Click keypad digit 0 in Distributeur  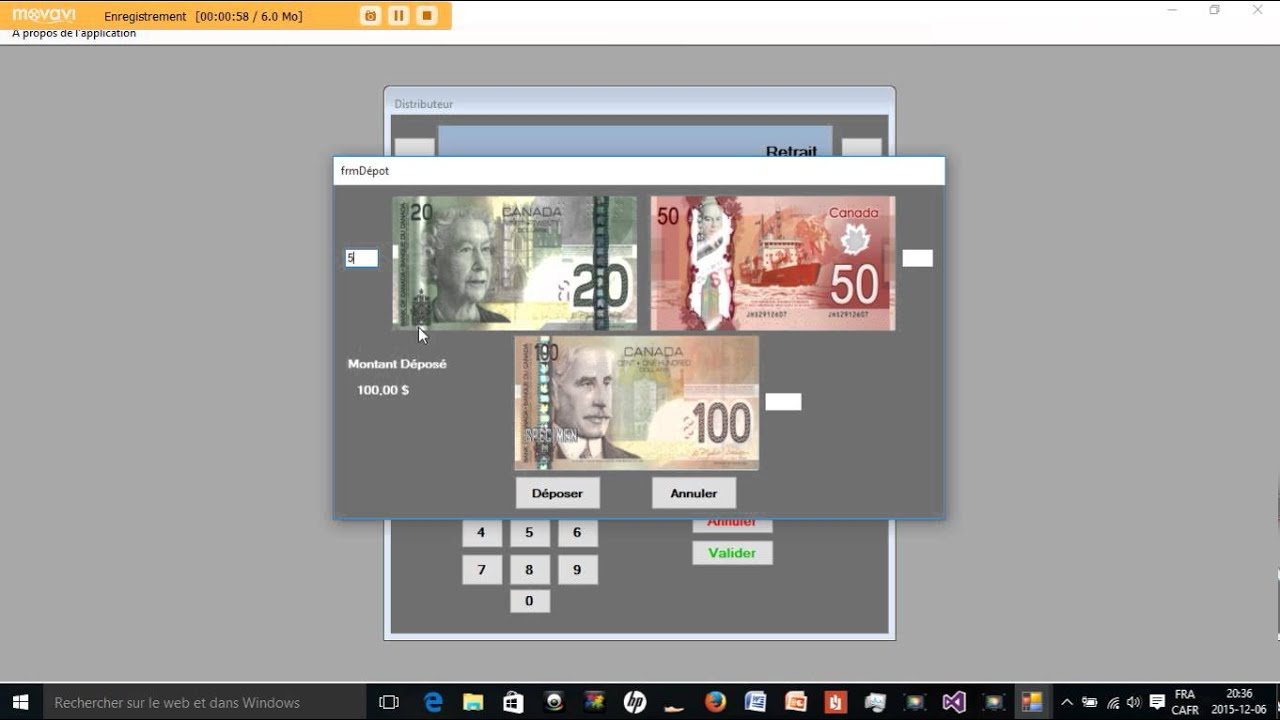(x=529, y=601)
